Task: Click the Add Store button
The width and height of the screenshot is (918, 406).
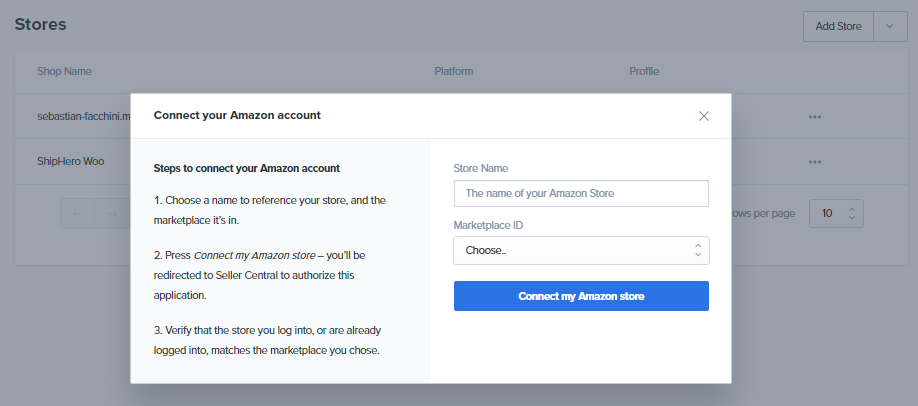Action: [838, 26]
